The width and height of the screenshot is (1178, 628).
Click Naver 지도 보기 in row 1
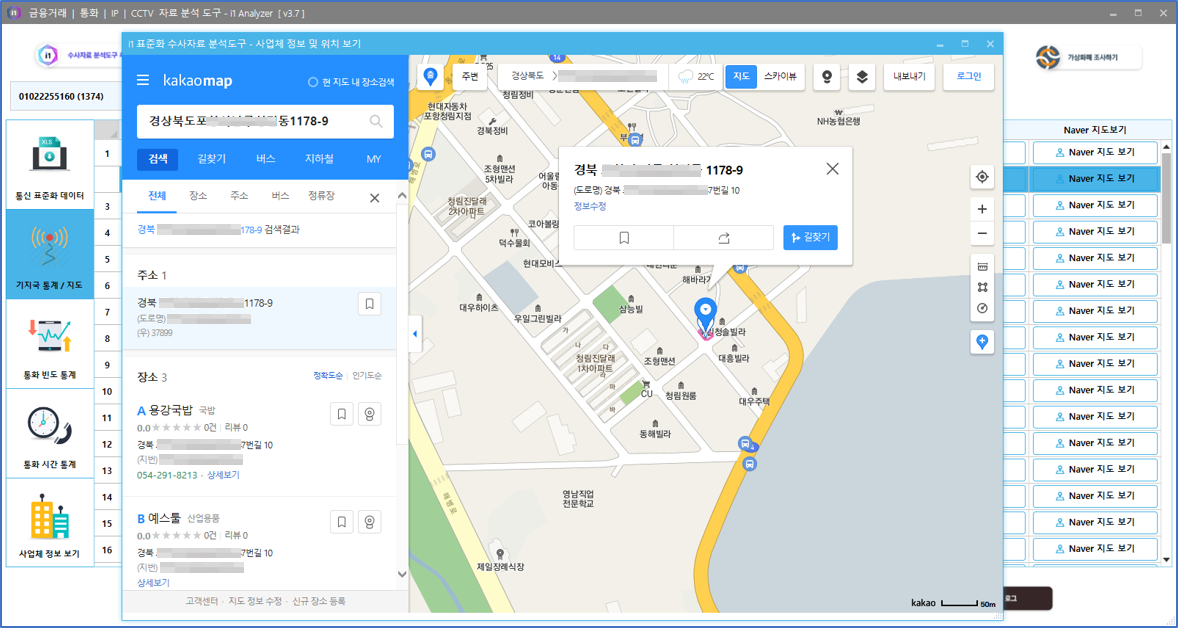click(x=1095, y=152)
